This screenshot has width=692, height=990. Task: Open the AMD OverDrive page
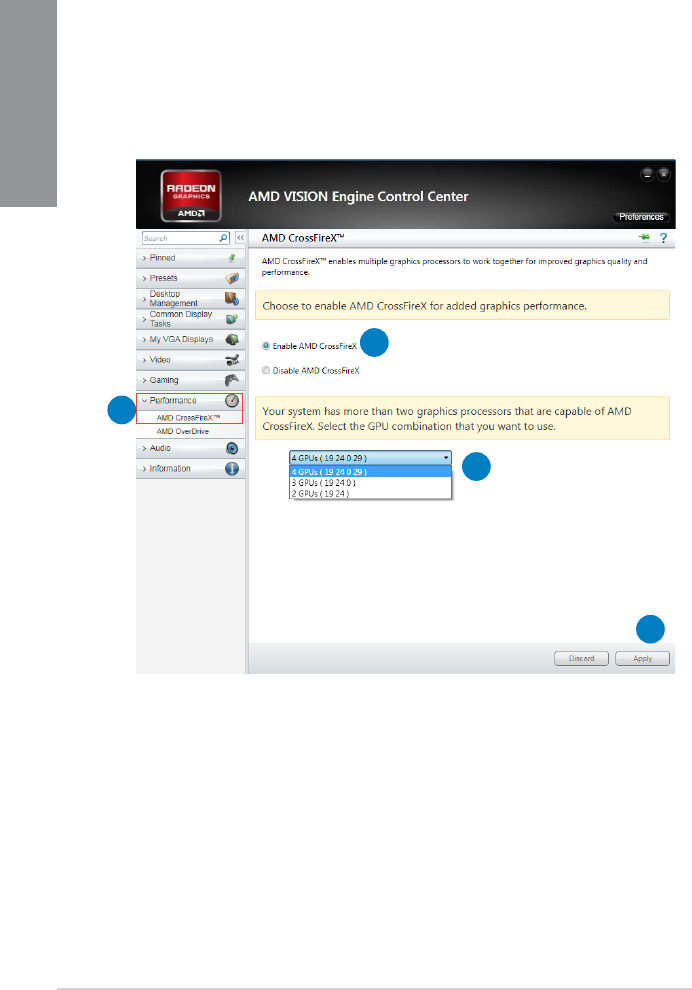coord(182,431)
